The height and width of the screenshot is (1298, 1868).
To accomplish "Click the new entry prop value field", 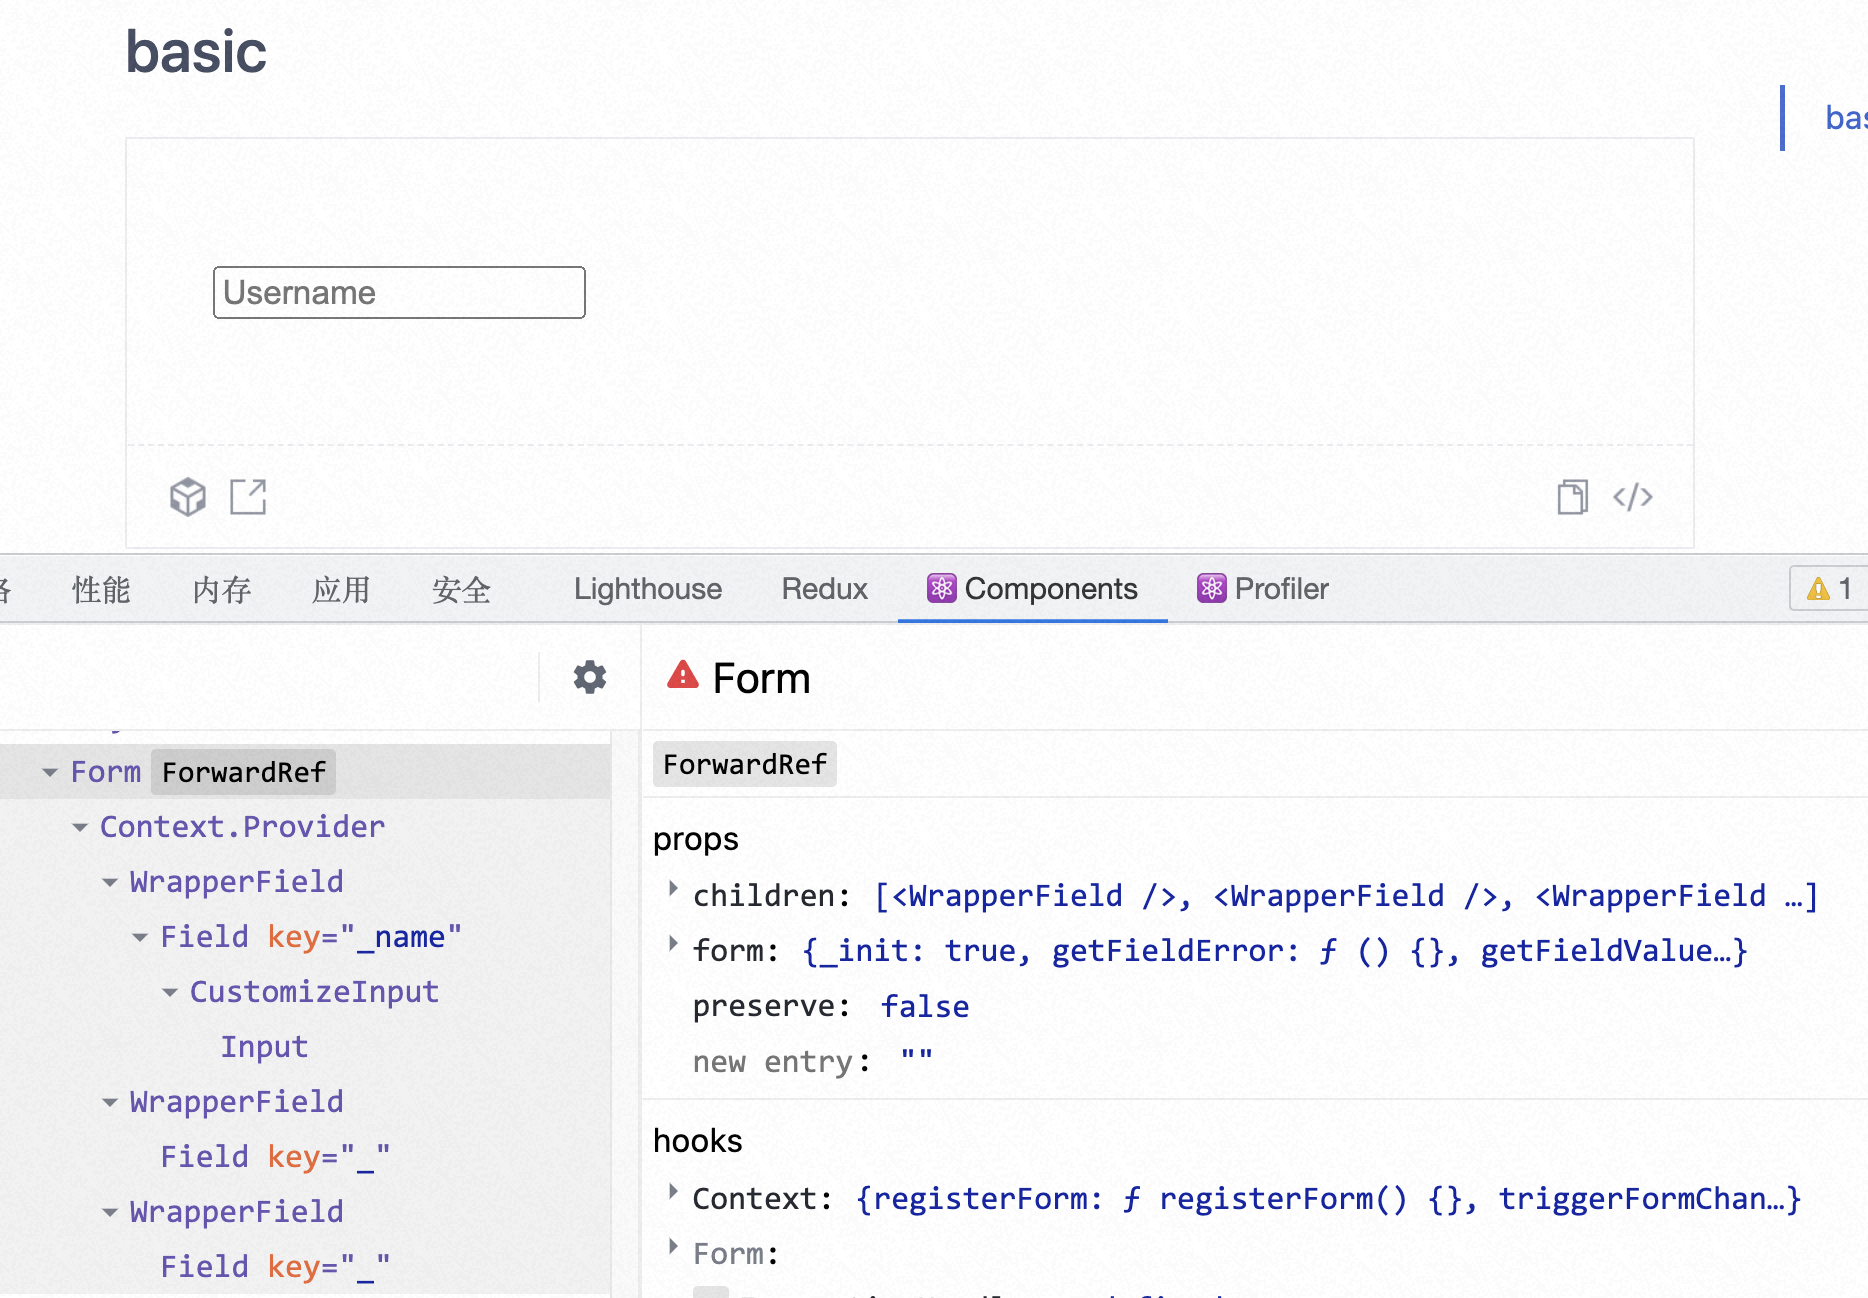I will (x=916, y=1061).
